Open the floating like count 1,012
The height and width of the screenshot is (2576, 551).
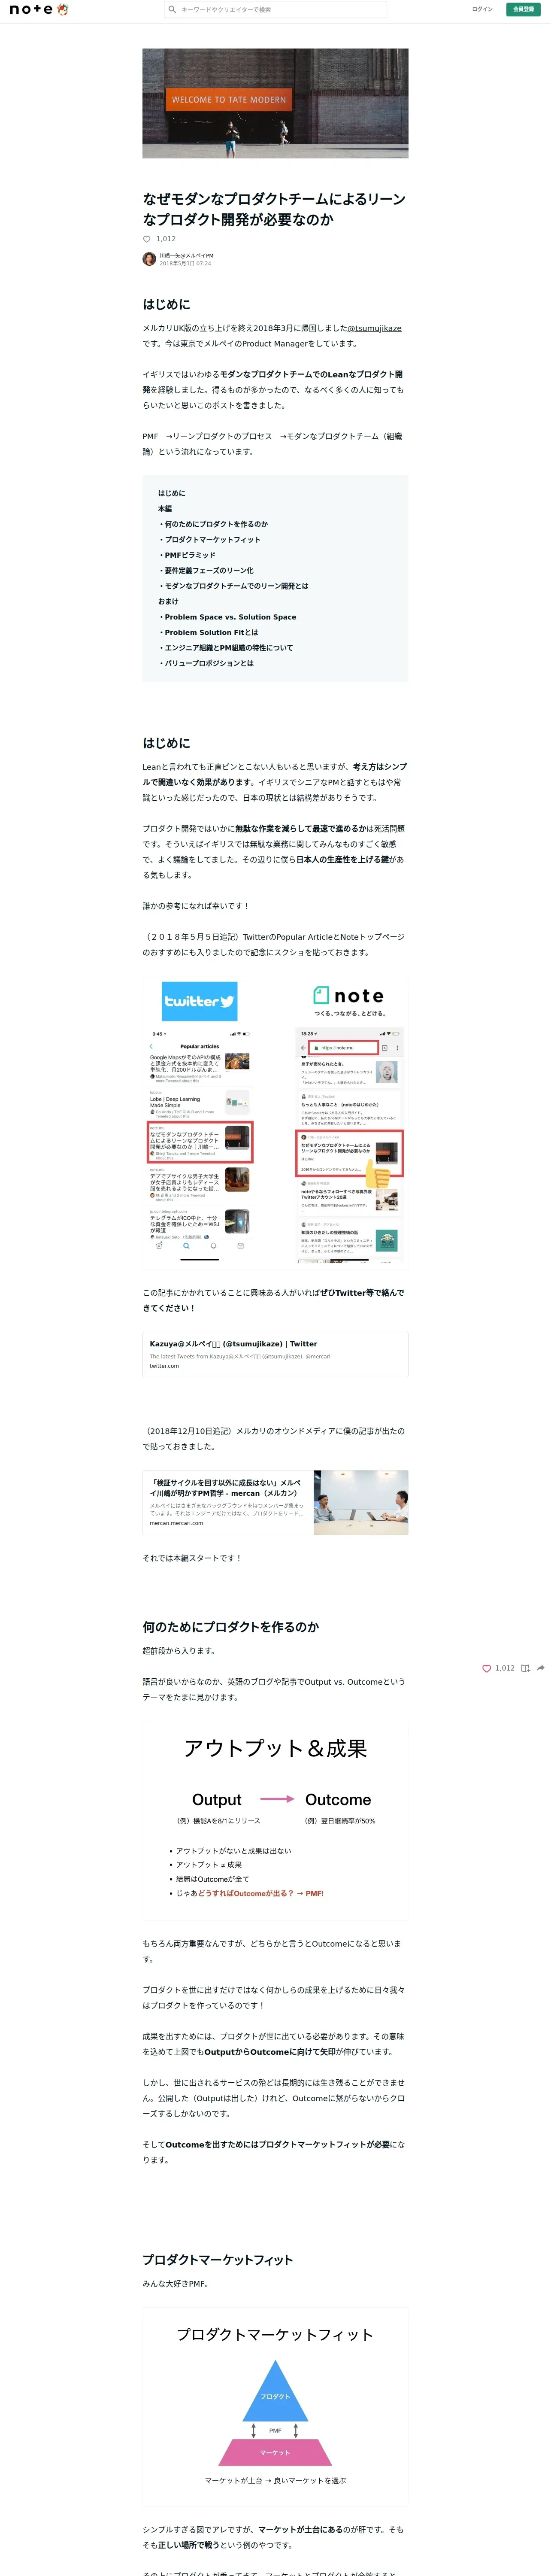point(505,1668)
